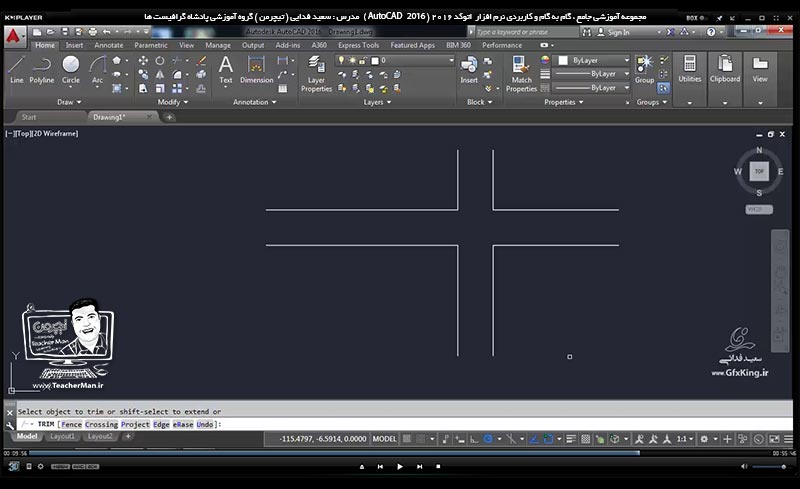Expand the Draw panel
This screenshot has width=800, height=489.
pos(69,102)
